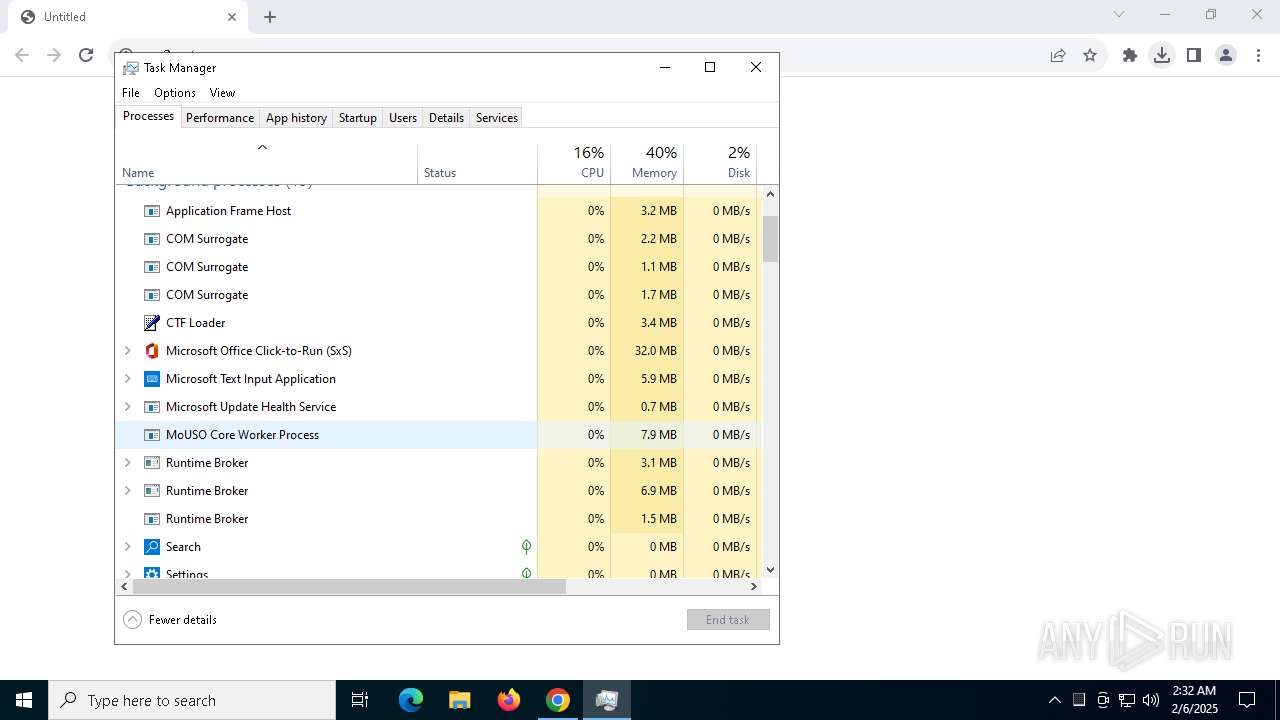
Task: Click the MoUSO Core Worker Process icon
Action: pos(152,435)
